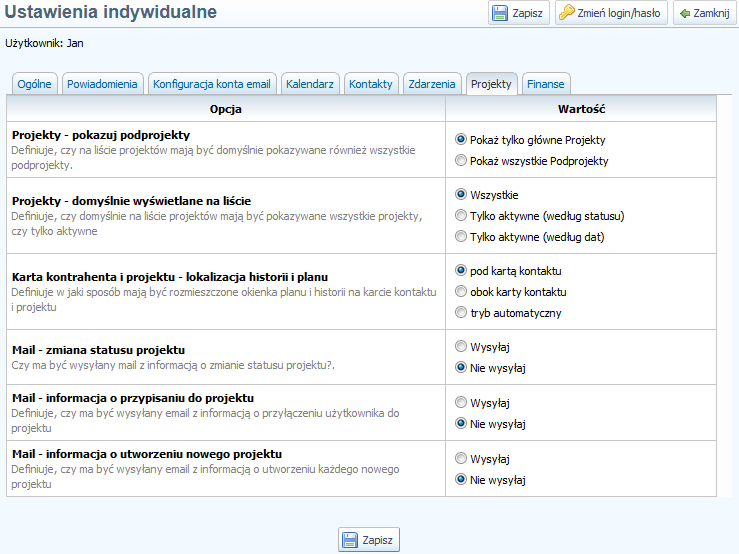Click the 'Opcja' column header

[x=226, y=109]
